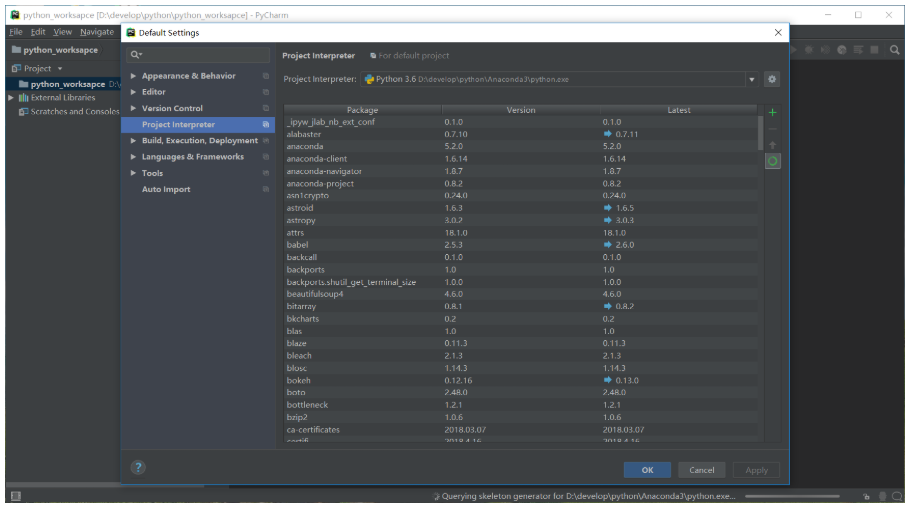Screen dimensions: 910x509
Task: Expand the Version Control settings node
Action: tap(133, 109)
